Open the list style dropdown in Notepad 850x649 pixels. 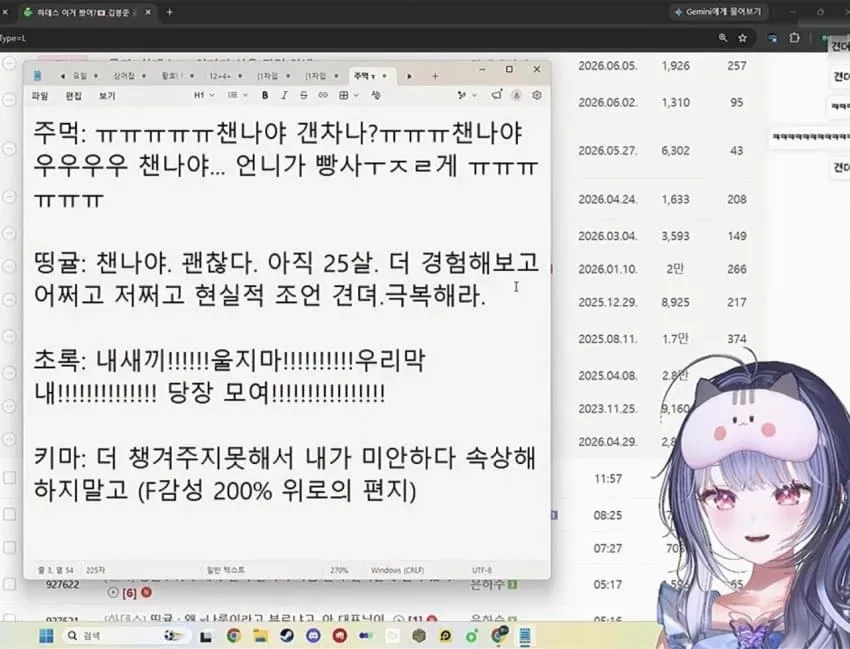(x=237, y=95)
